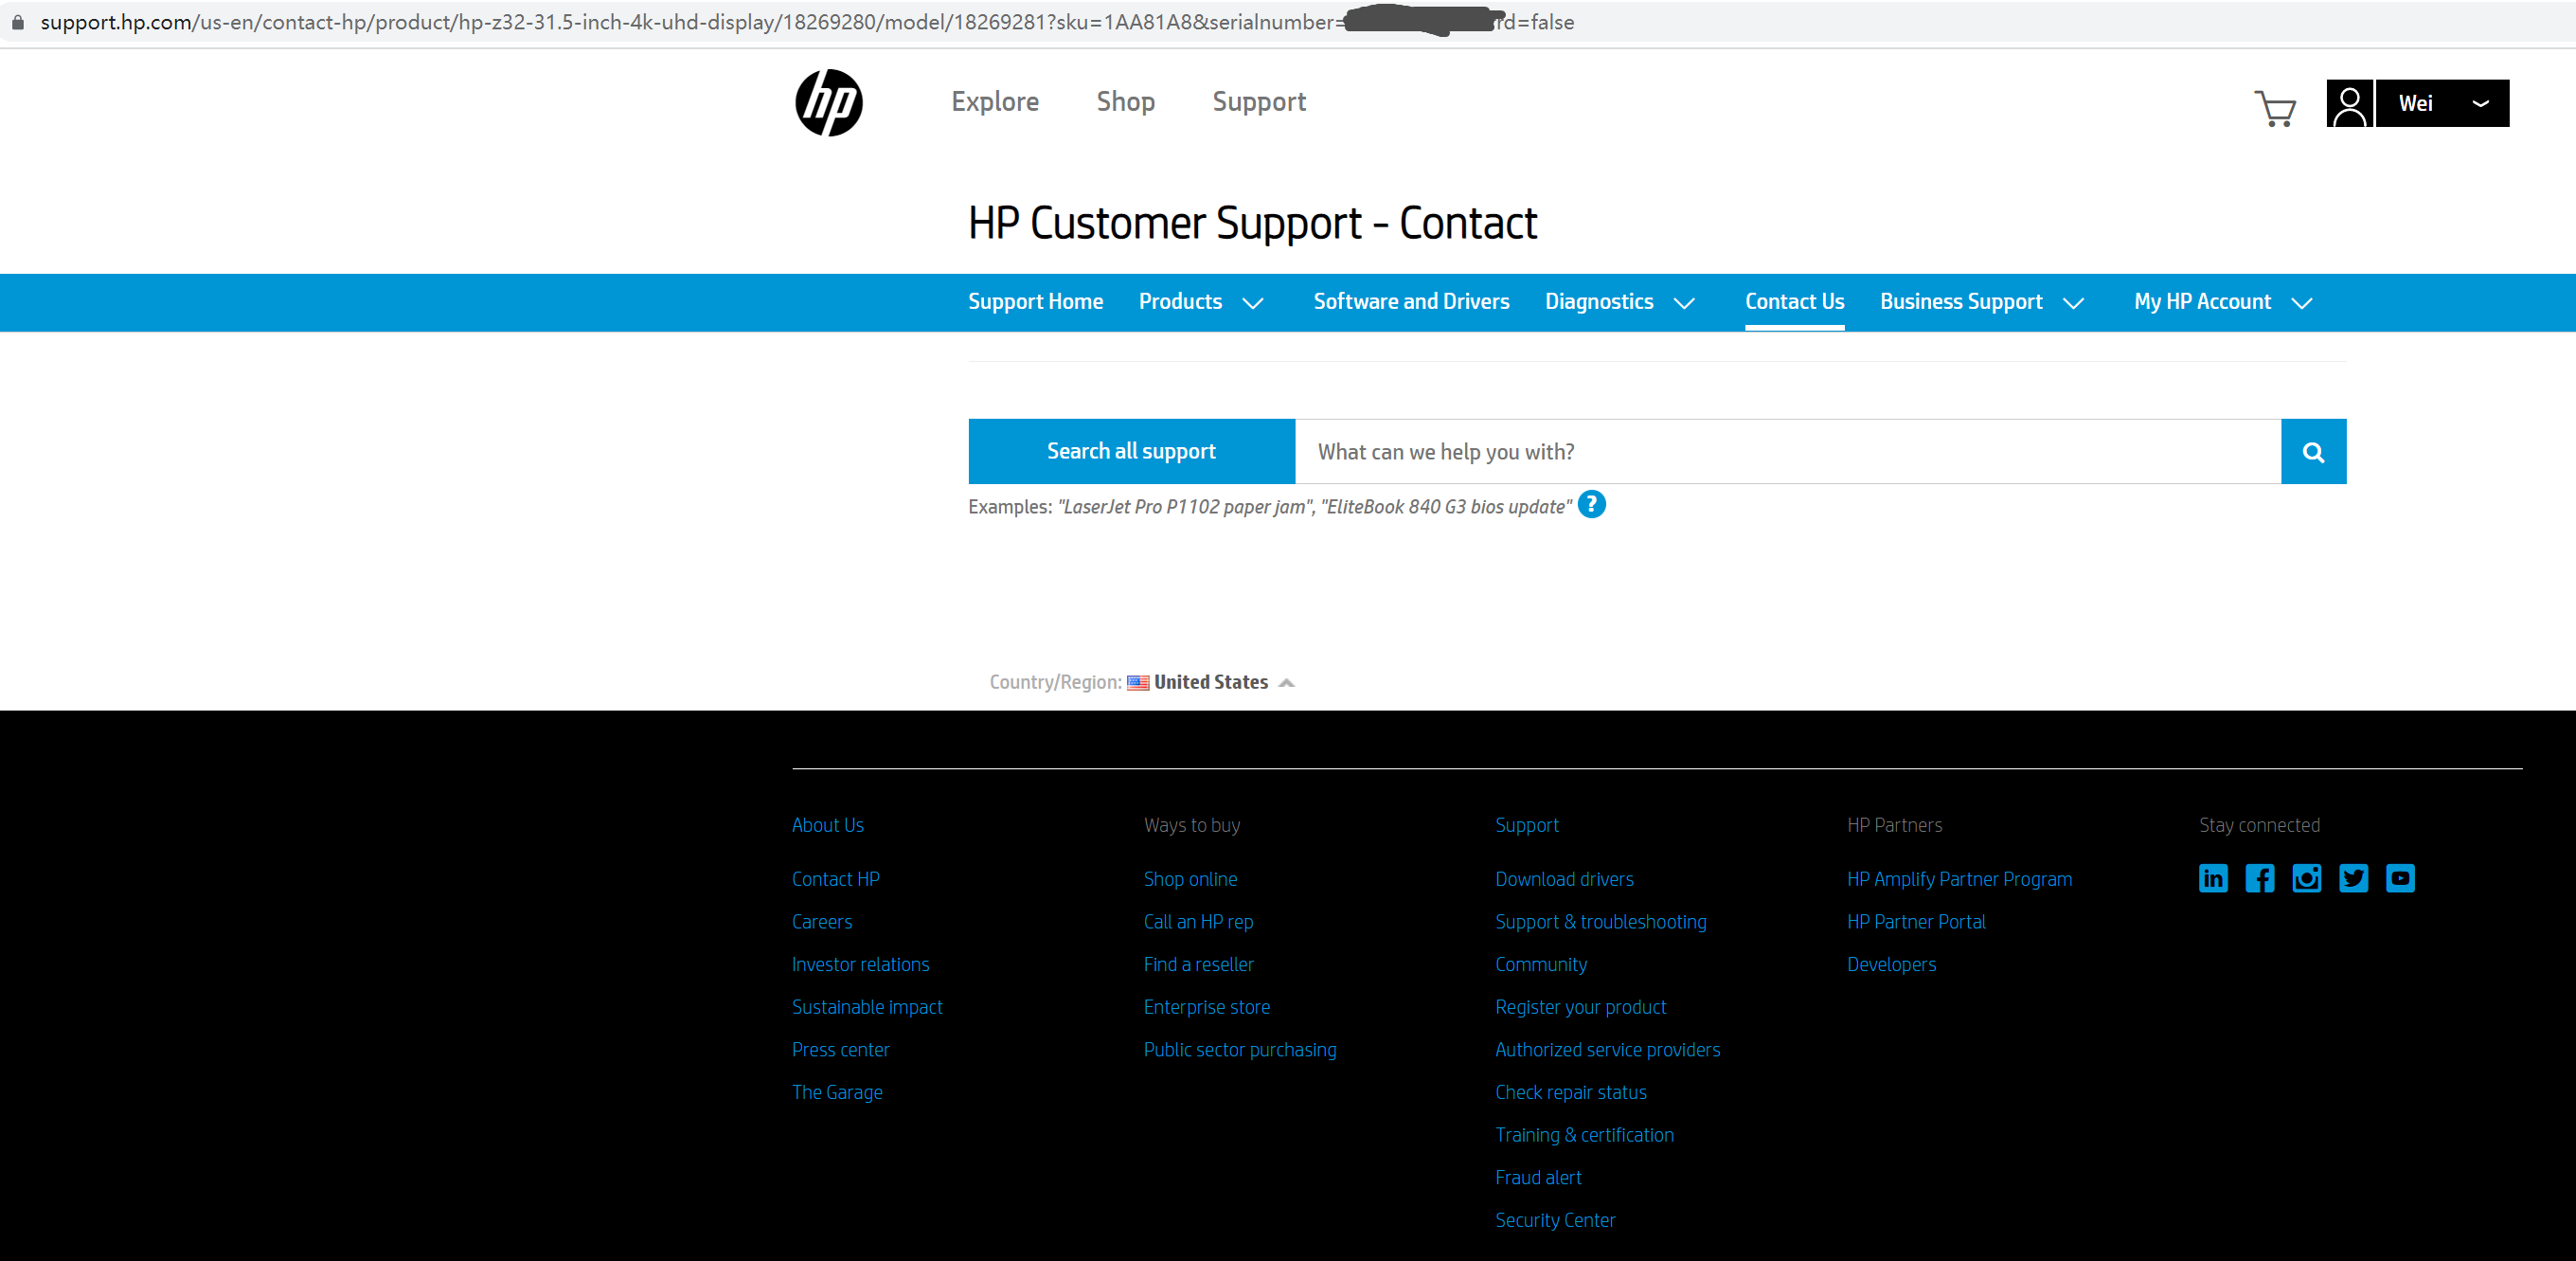Open the Software and Drivers tab
The height and width of the screenshot is (1261, 2576).
click(x=1410, y=302)
